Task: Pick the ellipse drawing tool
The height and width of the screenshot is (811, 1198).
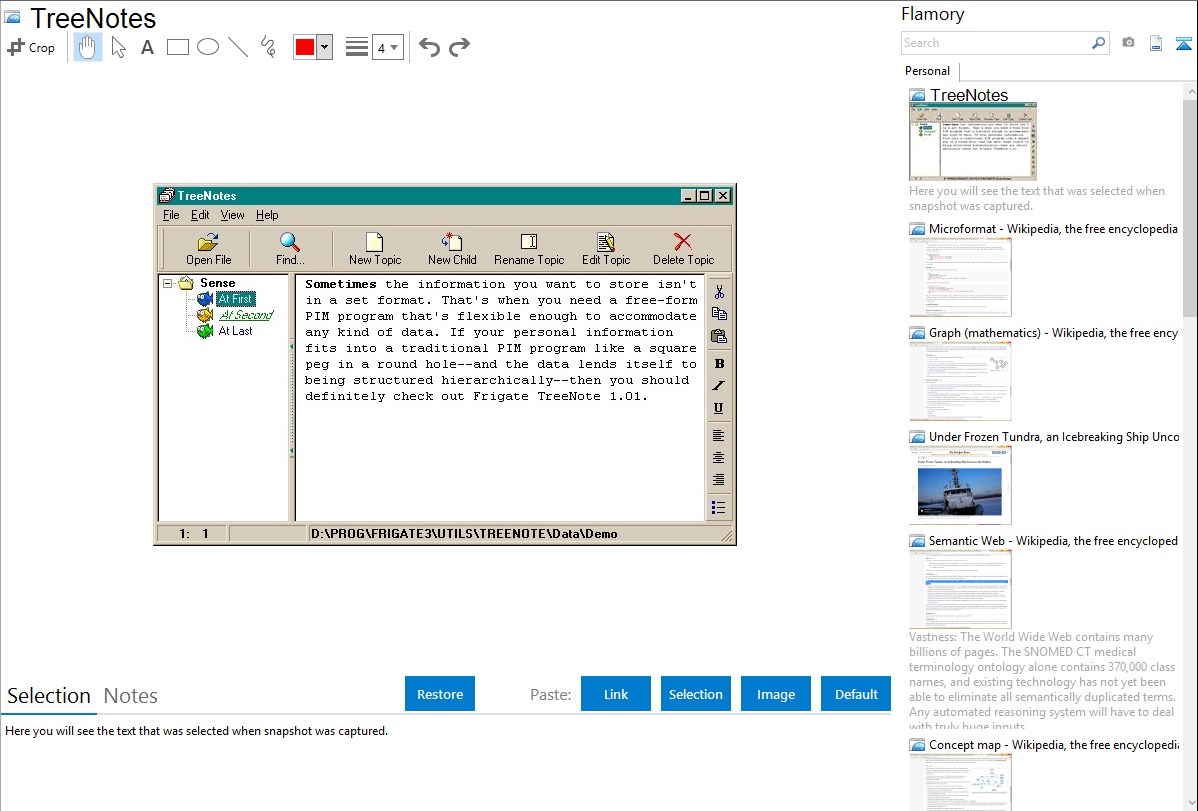Action: coord(208,47)
